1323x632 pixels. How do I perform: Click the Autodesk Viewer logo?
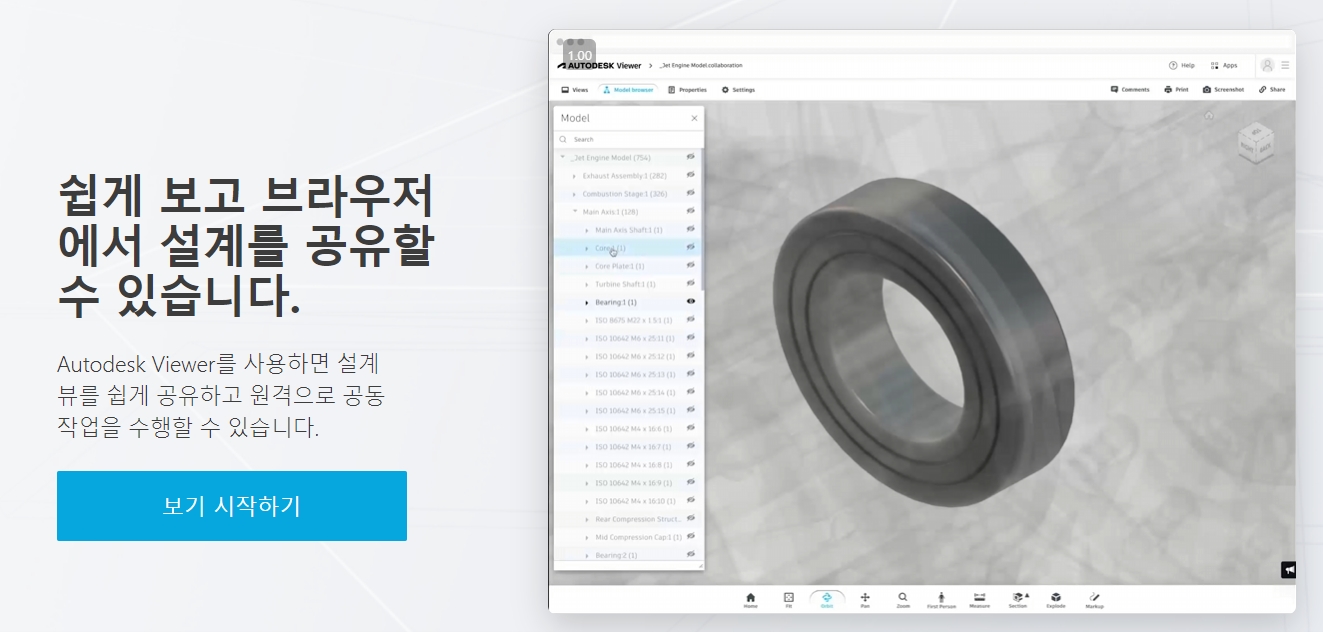599,65
